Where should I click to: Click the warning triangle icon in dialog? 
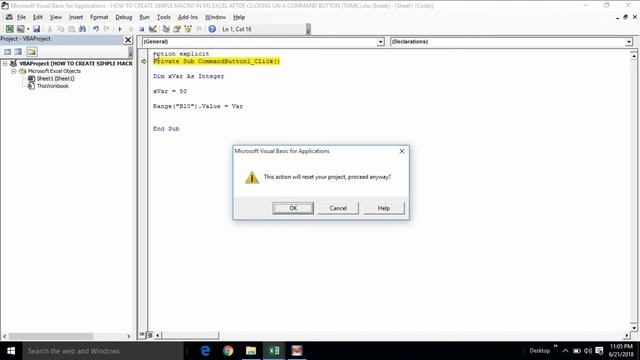coord(252,178)
